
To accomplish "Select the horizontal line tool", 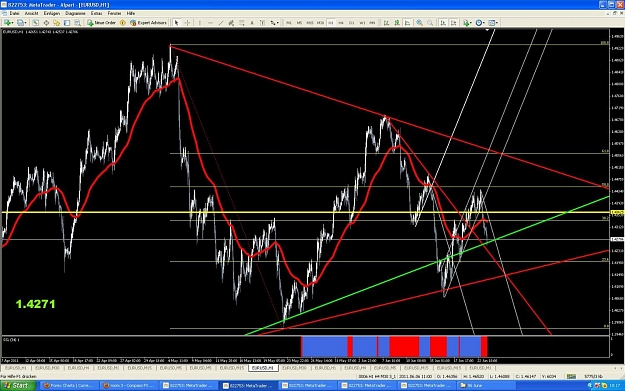I will 210,23.
